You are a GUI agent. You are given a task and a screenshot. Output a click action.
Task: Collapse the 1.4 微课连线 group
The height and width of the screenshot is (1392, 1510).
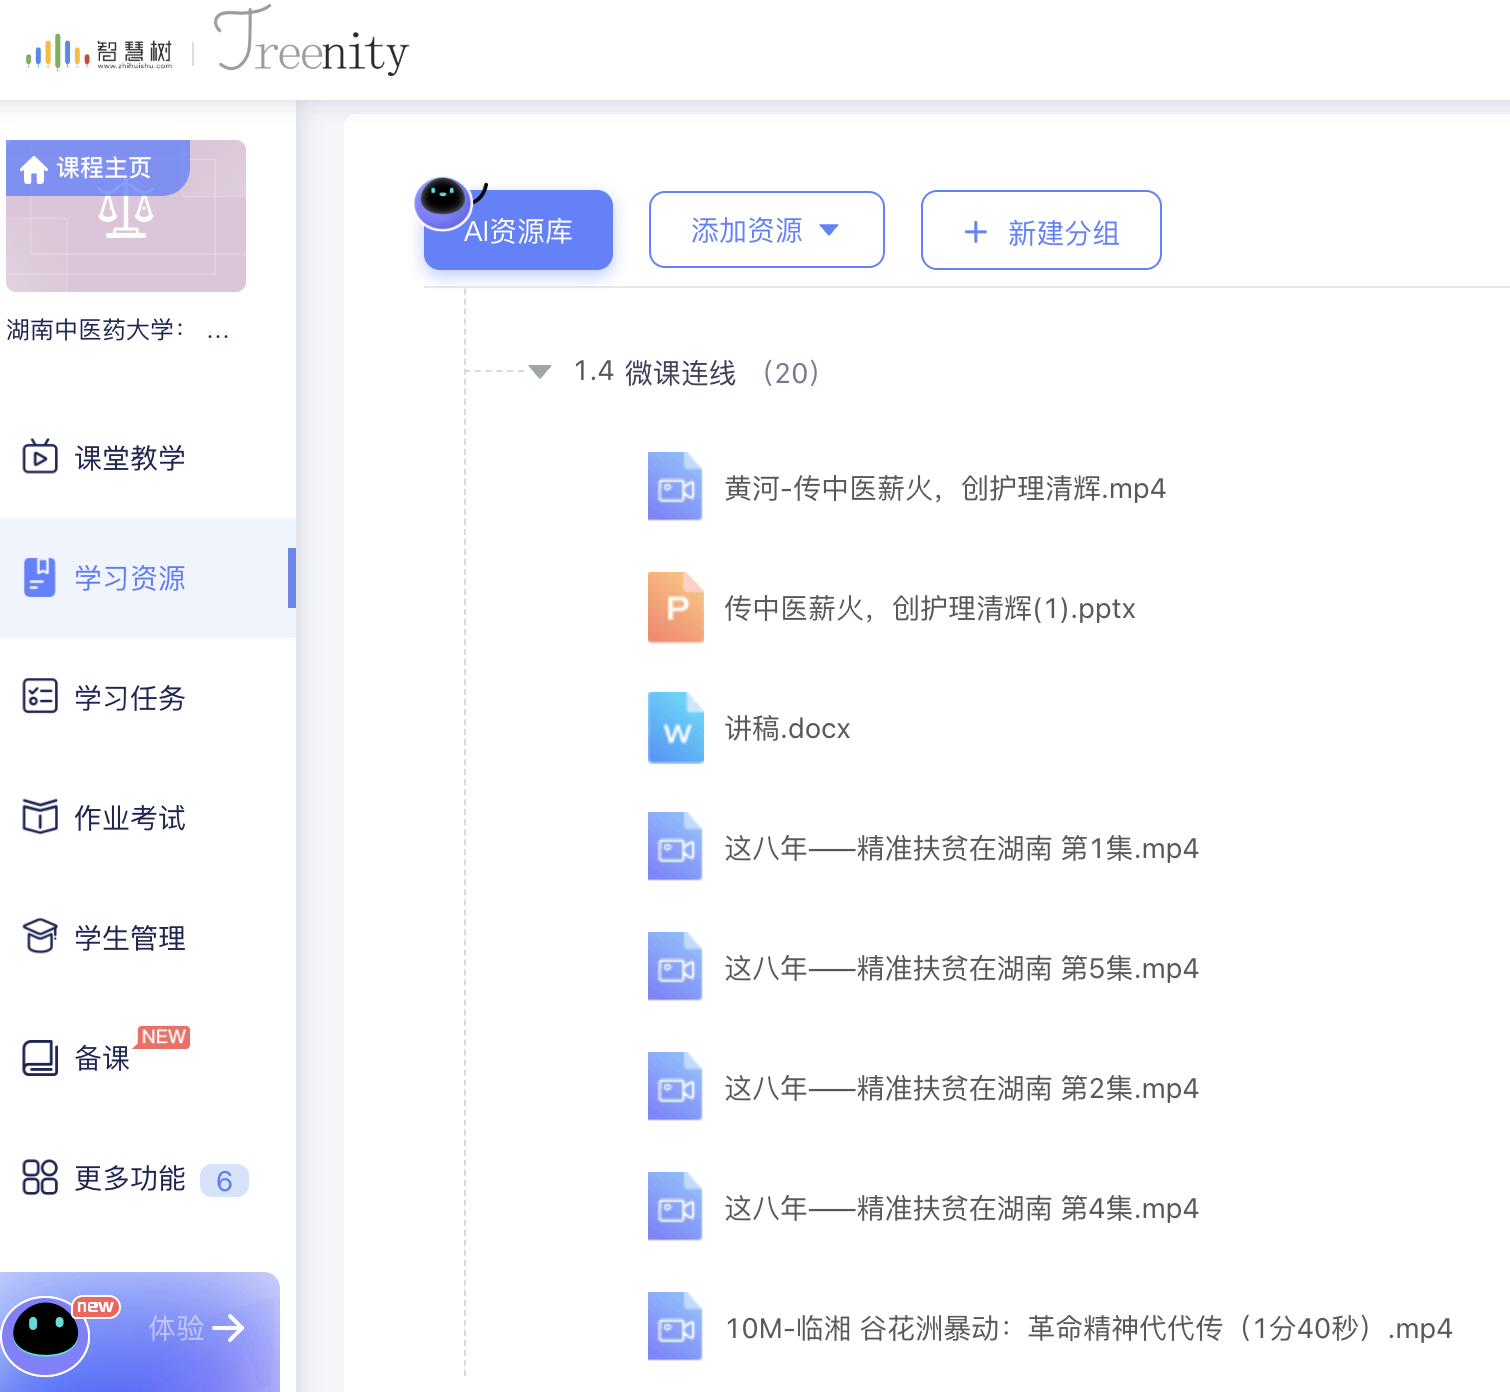[540, 372]
